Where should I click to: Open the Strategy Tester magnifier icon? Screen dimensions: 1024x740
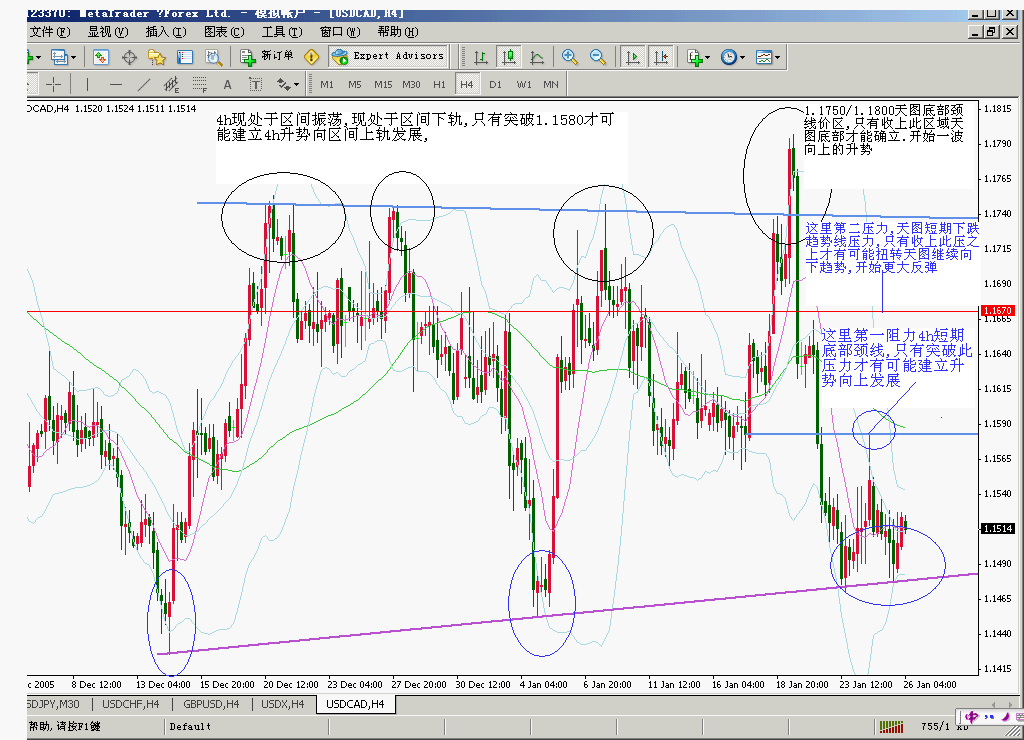[214, 57]
